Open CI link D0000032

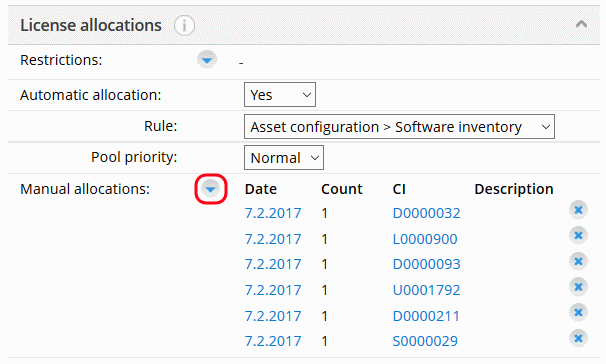(426, 213)
